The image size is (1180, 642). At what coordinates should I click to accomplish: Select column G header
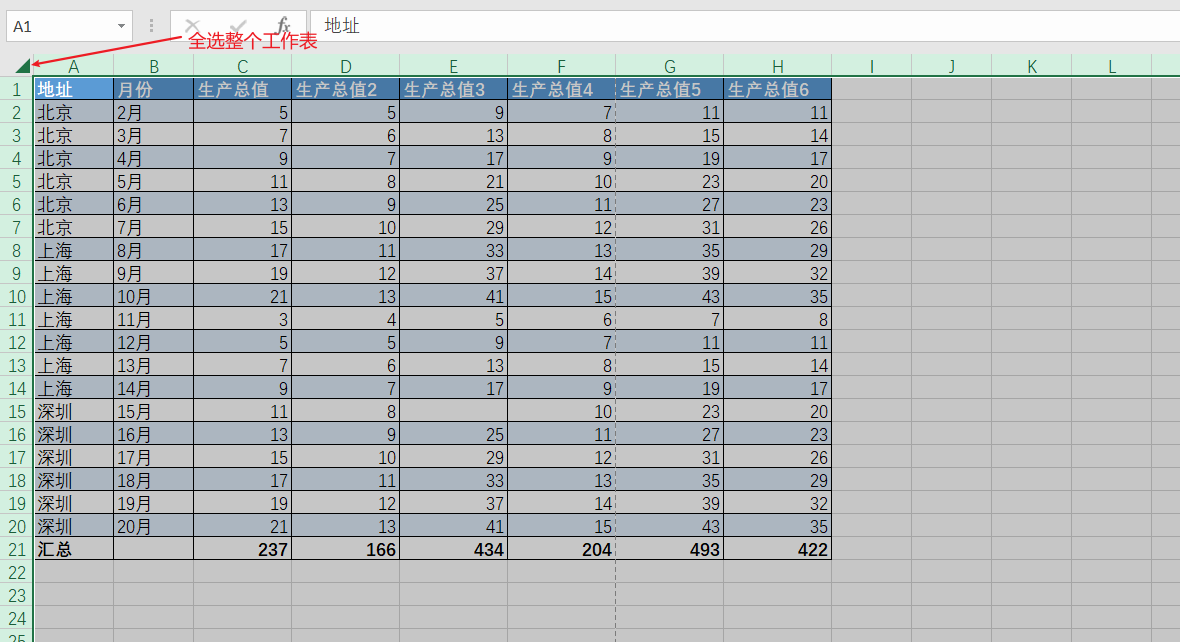tap(670, 66)
